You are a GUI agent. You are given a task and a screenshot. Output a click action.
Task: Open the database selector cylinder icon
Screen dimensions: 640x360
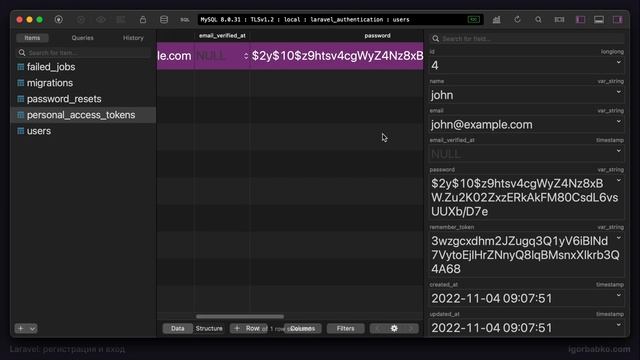point(164,20)
